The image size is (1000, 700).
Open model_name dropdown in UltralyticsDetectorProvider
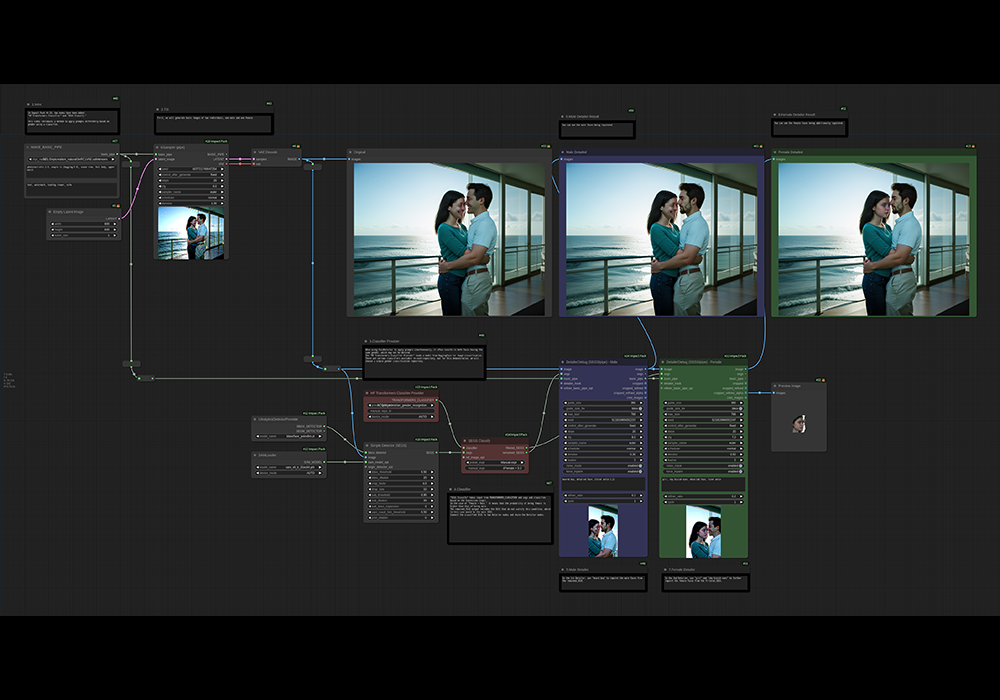(x=289, y=436)
